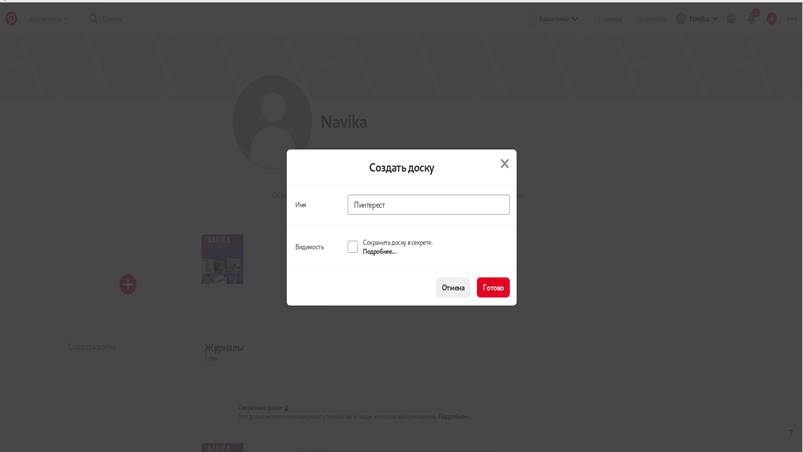
Task: Click the red plus circle to create board
Action: click(128, 284)
